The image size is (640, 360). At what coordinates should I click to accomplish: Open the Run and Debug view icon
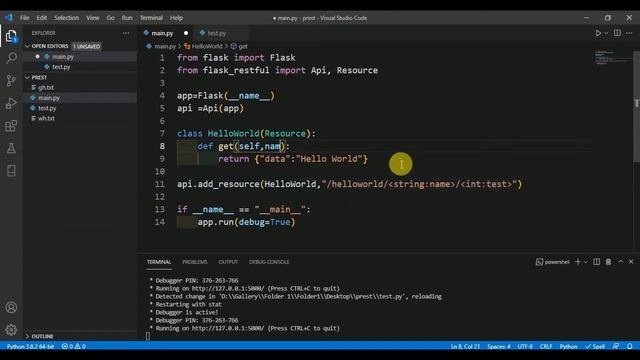point(11,103)
